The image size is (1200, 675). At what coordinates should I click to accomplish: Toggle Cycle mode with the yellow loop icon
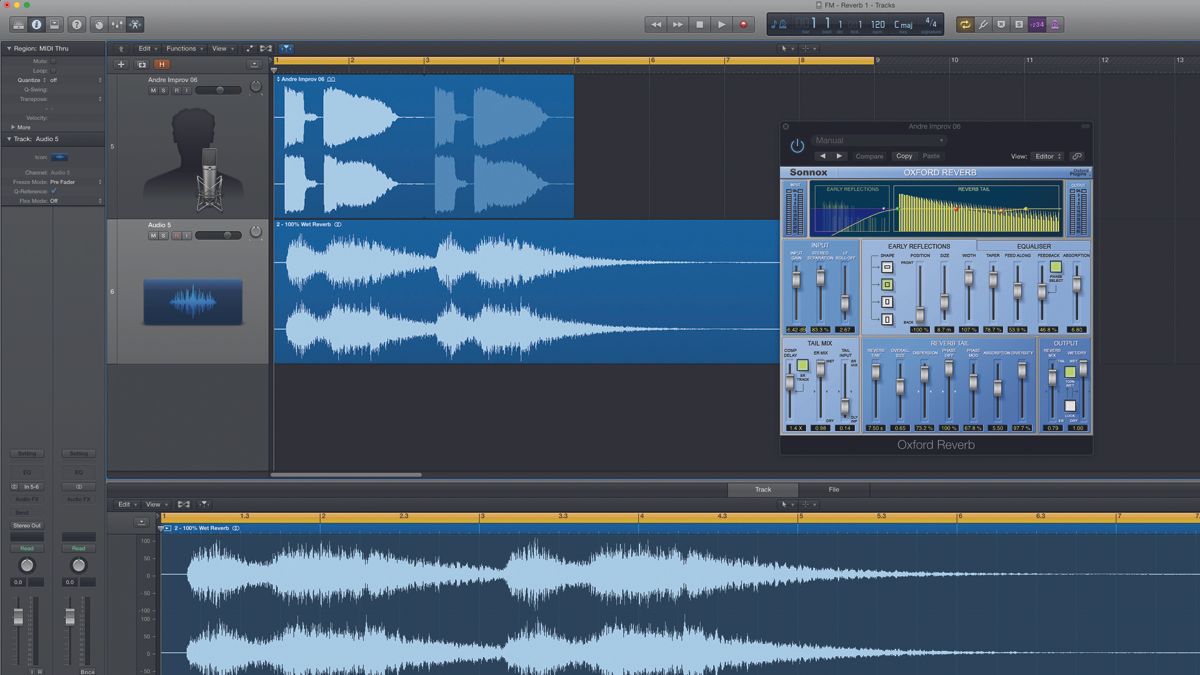[x=965, y=24]
